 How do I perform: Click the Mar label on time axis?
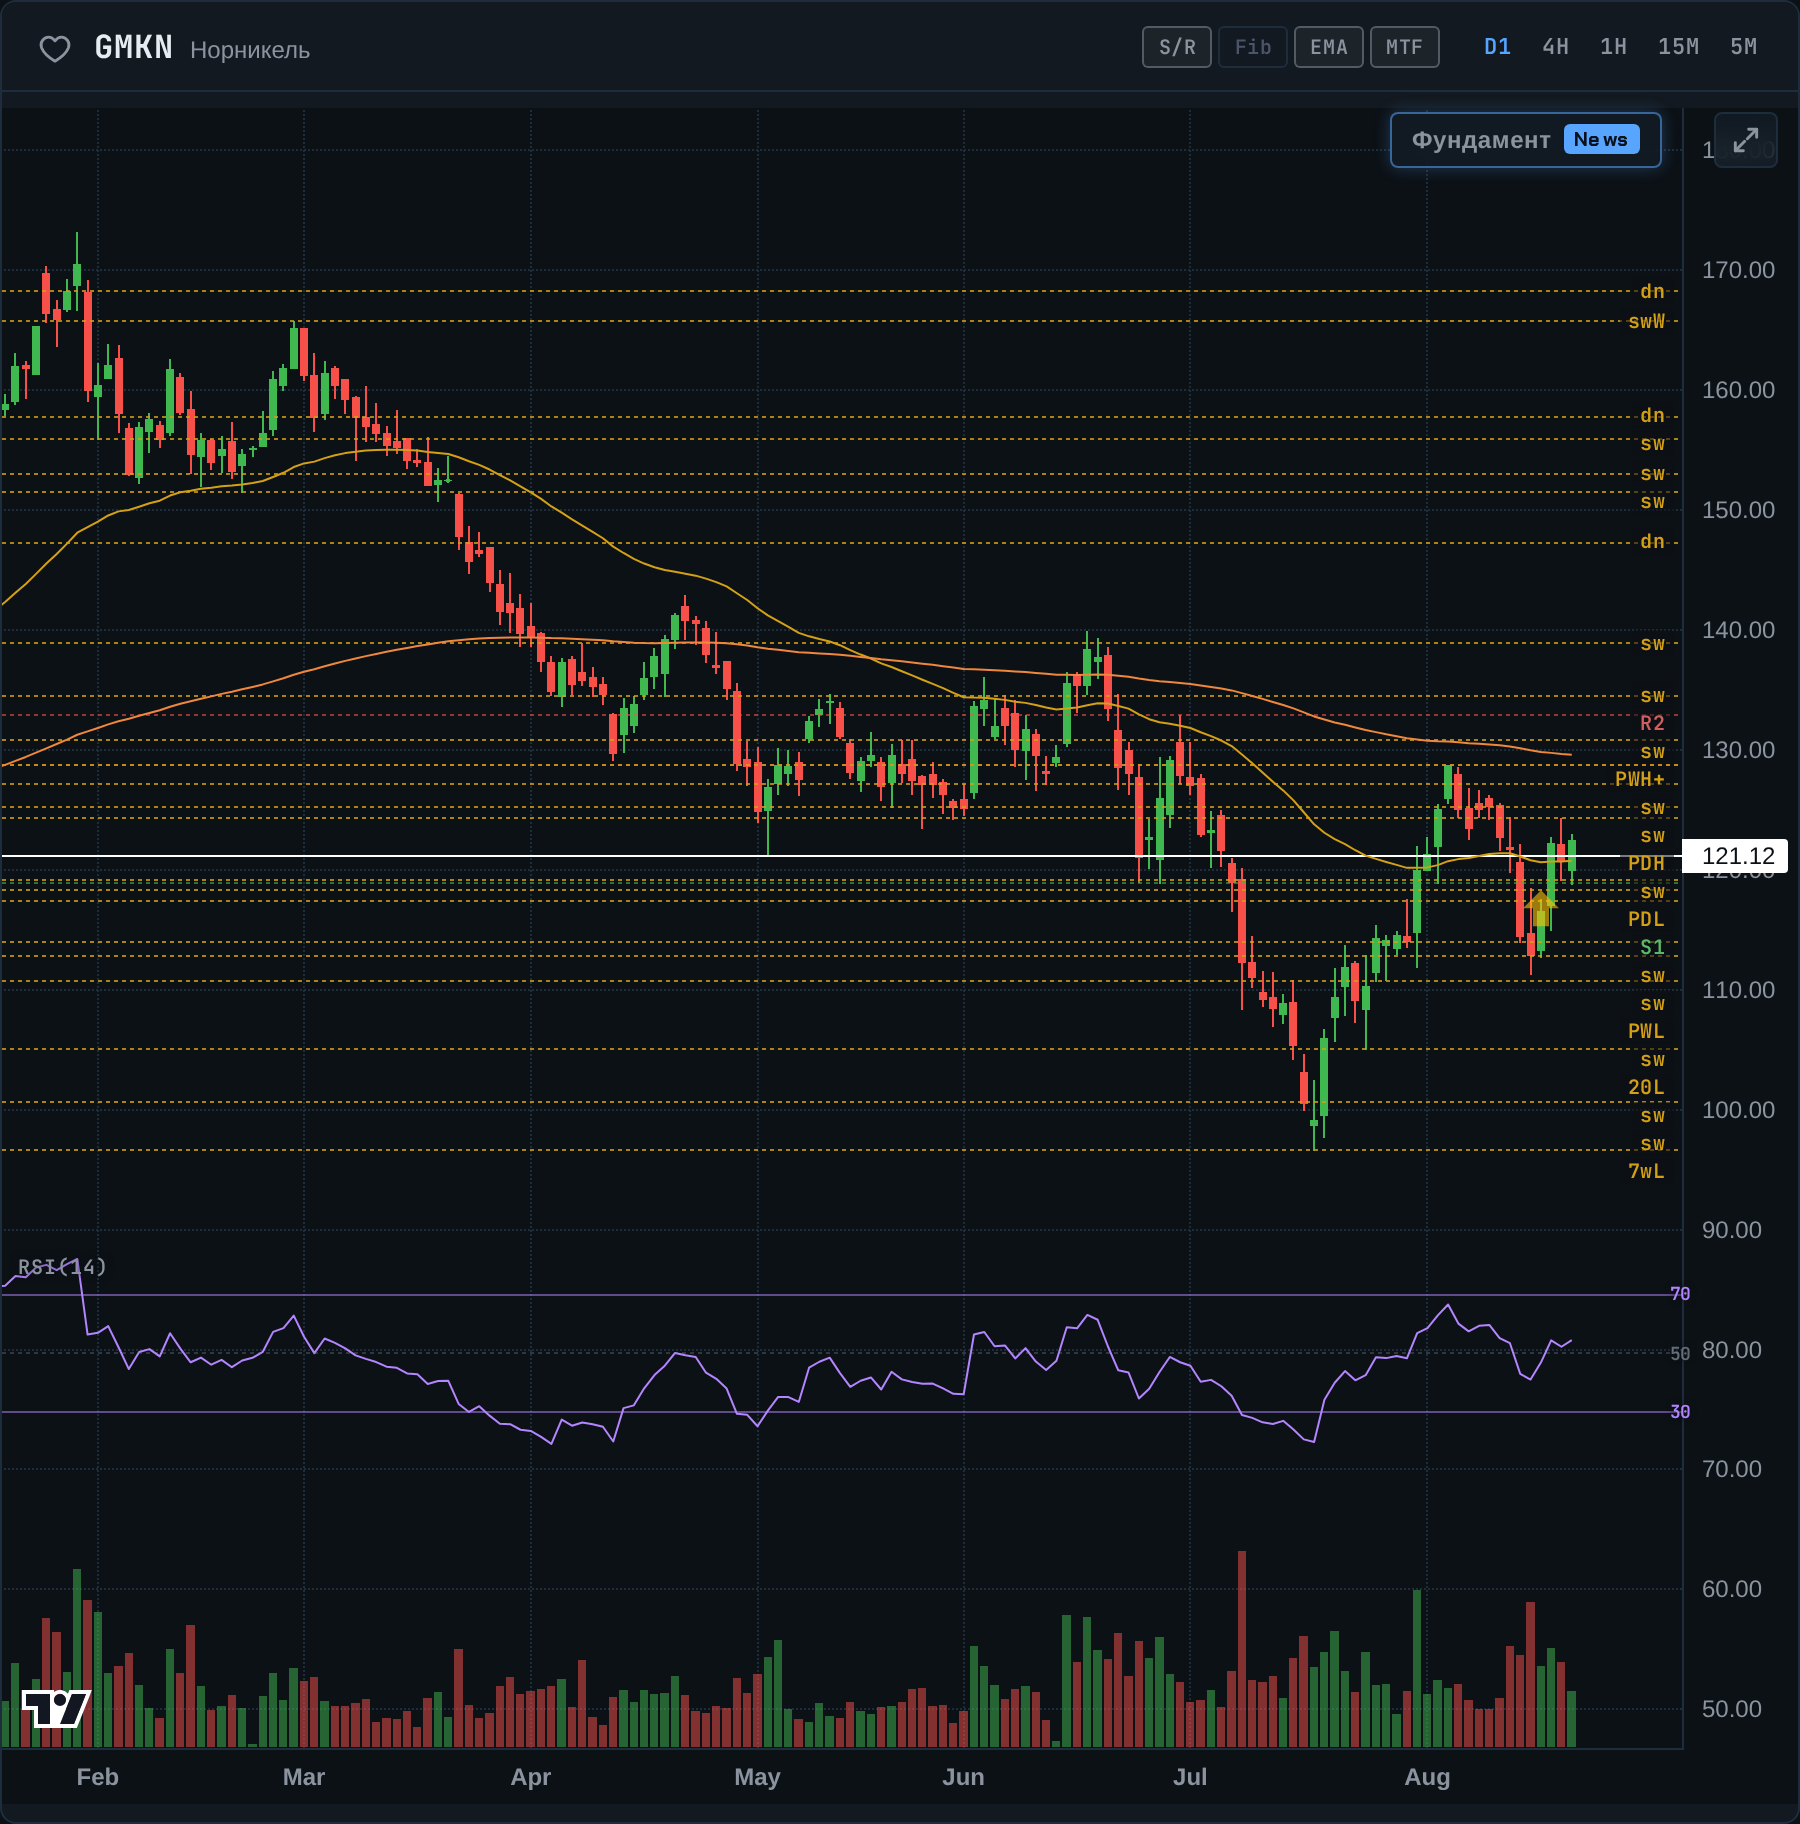point(304,1777)
